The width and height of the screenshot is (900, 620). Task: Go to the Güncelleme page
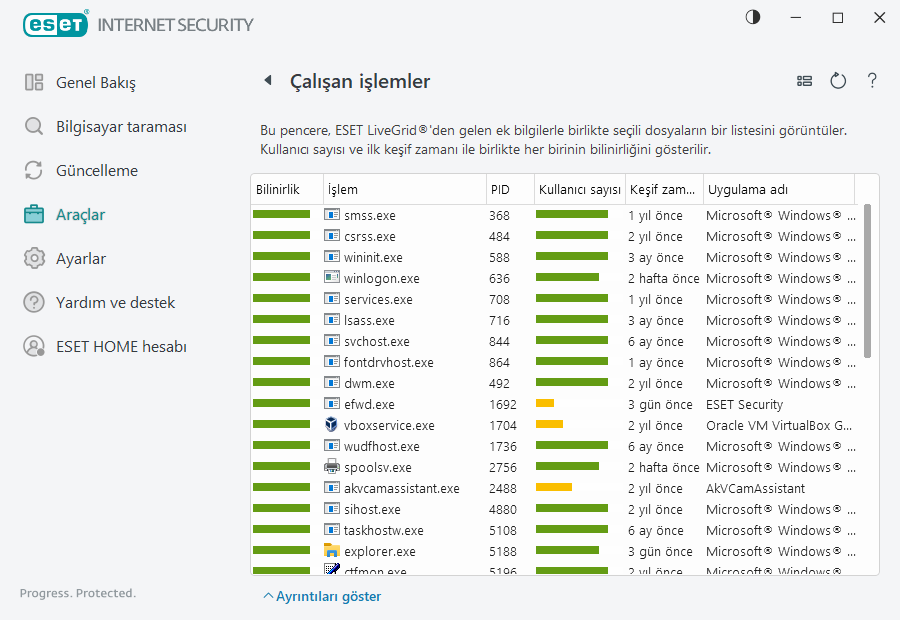(96, 171)
